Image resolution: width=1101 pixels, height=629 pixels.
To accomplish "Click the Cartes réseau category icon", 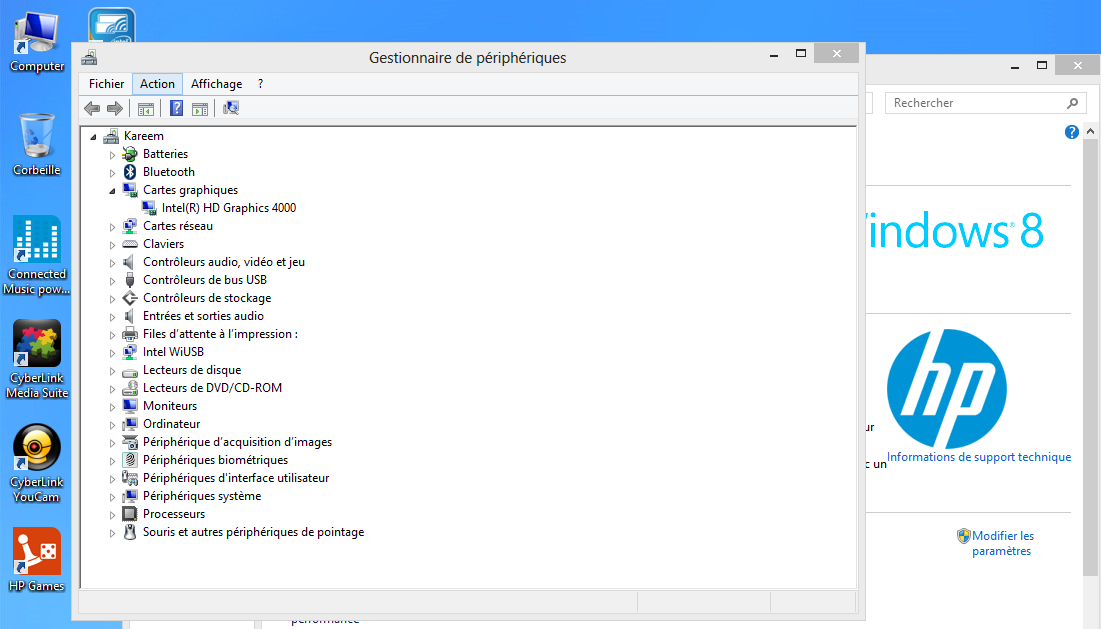I will click(x=130, y=226).
